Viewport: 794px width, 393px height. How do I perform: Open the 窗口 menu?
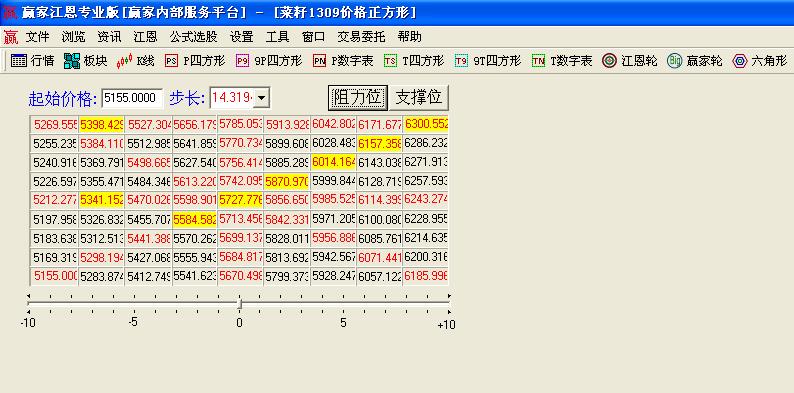313,37
